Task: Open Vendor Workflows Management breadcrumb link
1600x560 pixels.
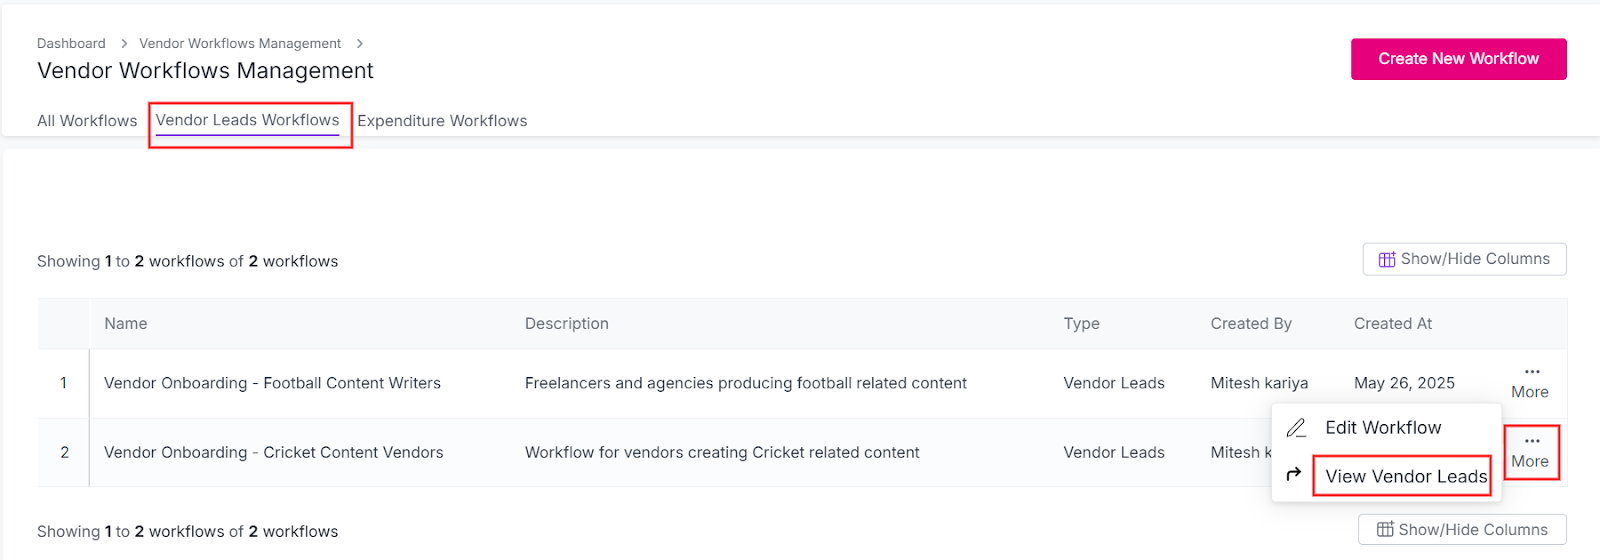Action: click(240, 44)
